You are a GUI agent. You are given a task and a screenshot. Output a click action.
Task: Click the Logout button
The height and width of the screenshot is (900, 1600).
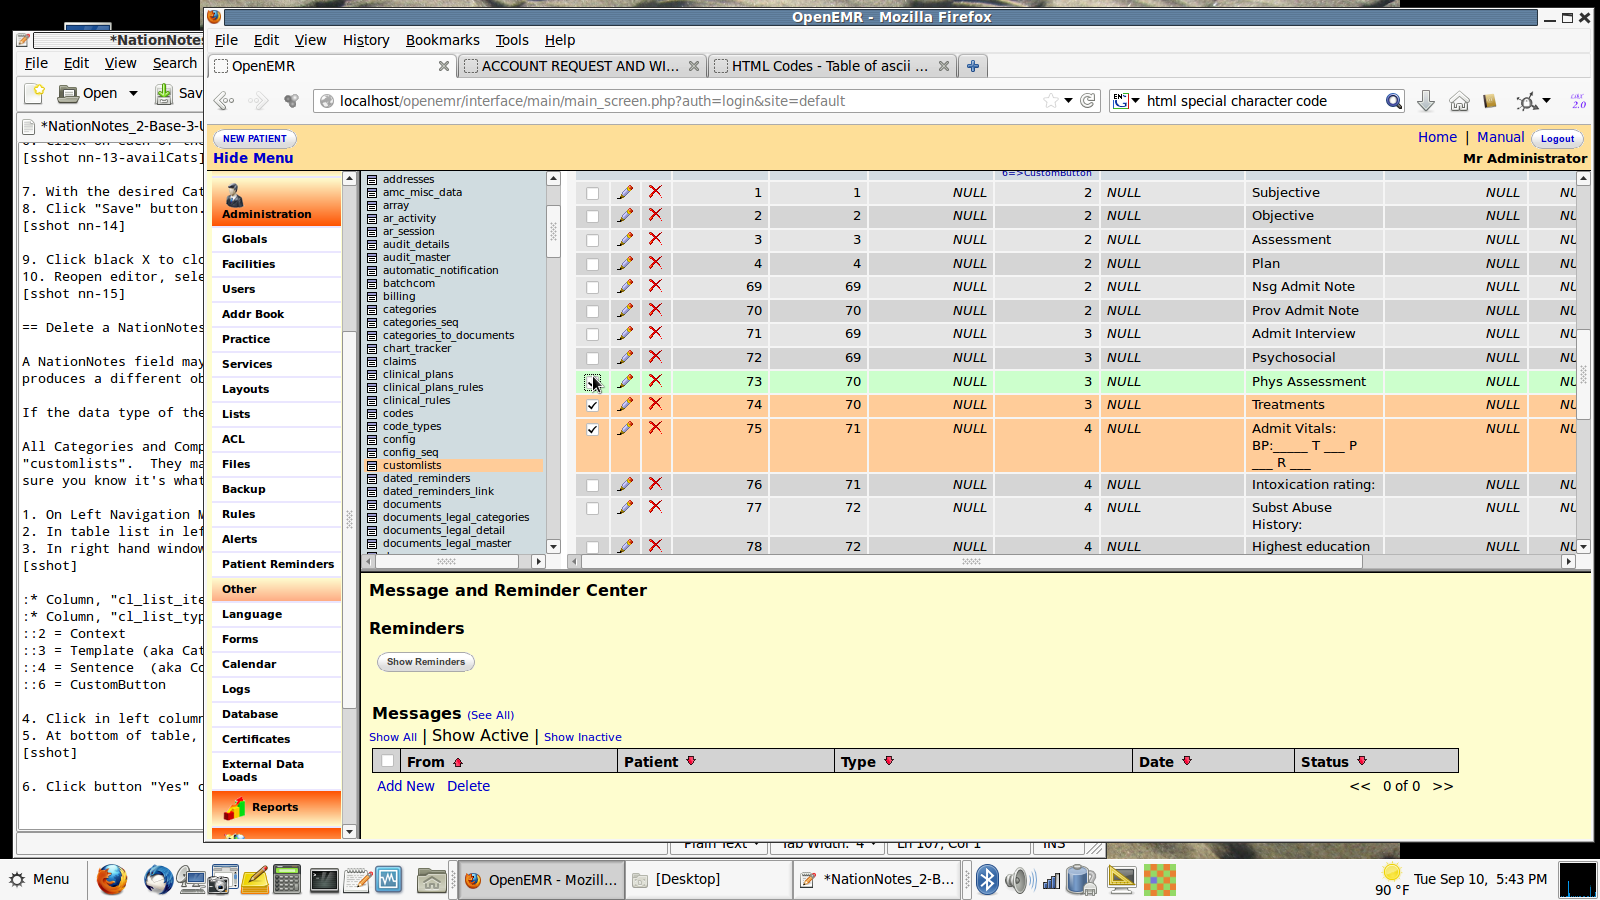pyautogui.click(x=1557, y=139)
